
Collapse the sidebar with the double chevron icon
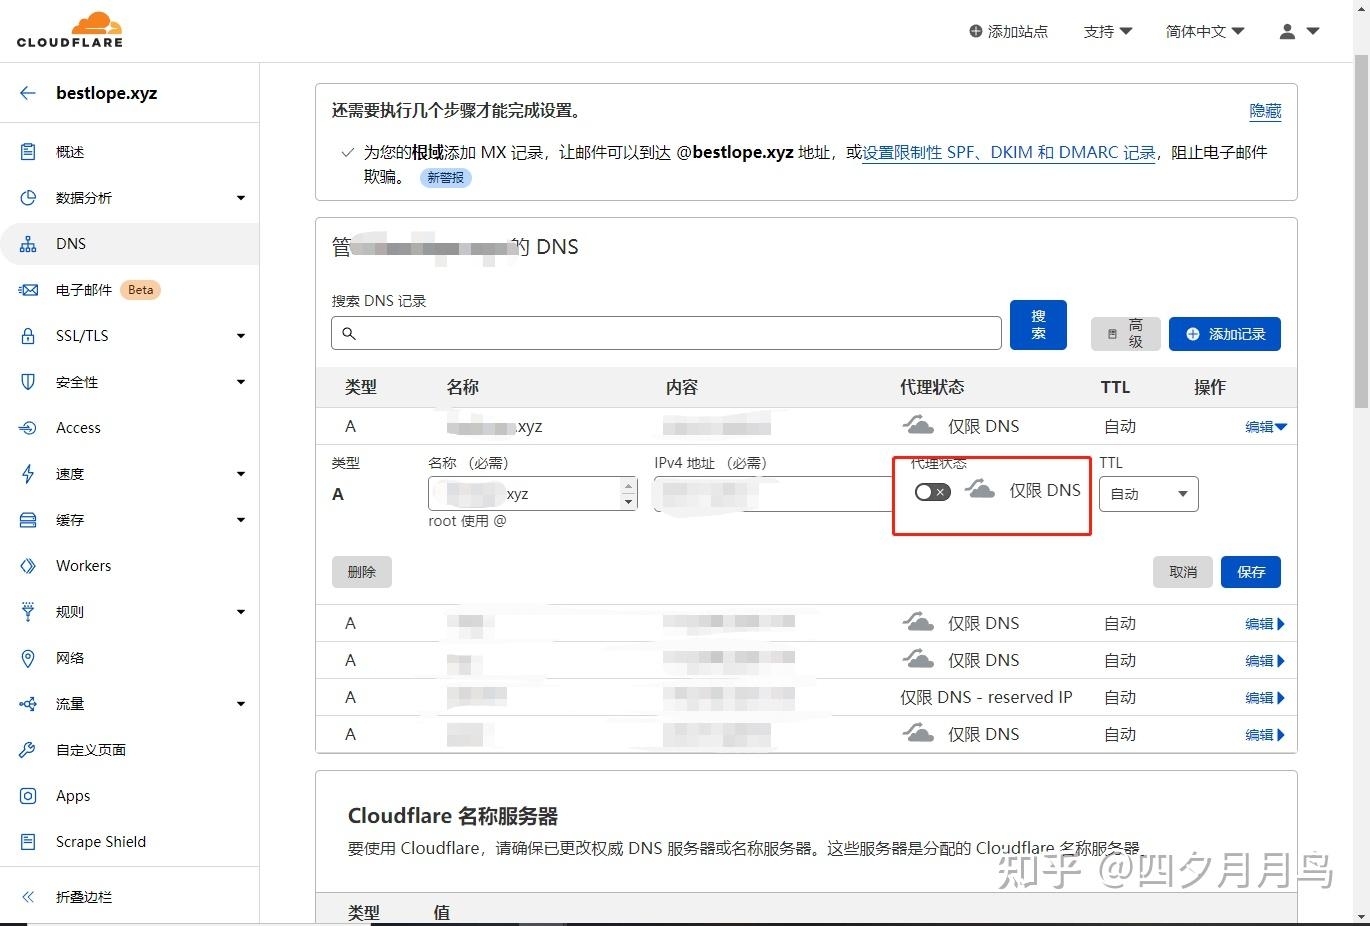click(x=28, y=897)
